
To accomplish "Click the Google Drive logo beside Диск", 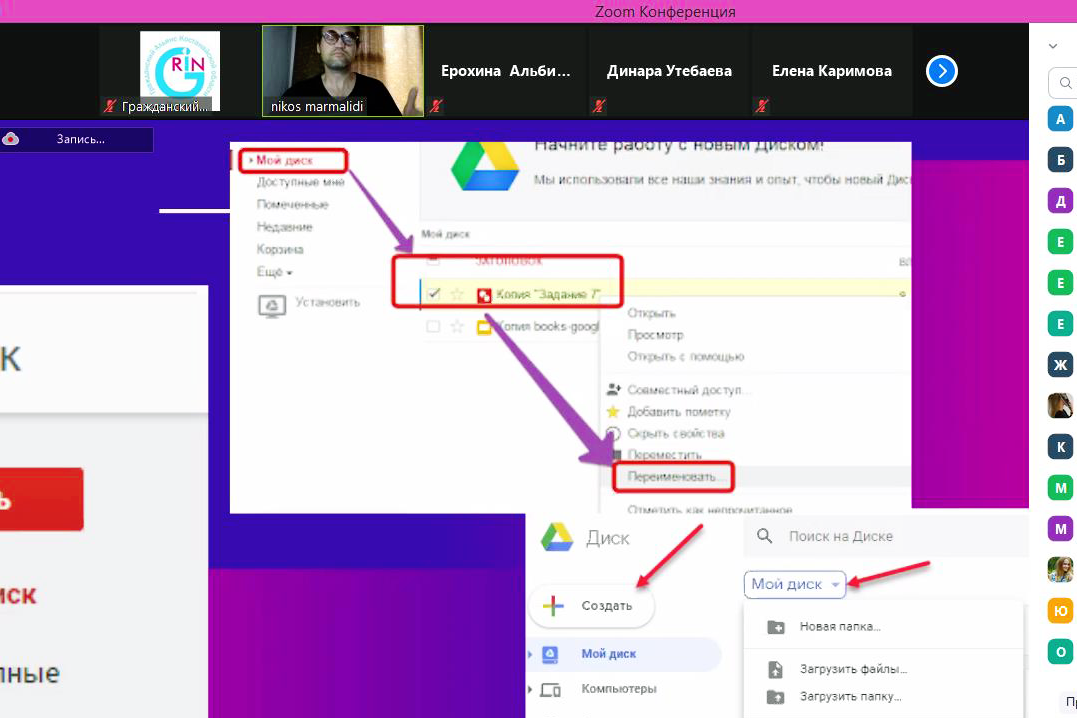I will (x=557, y=537).
